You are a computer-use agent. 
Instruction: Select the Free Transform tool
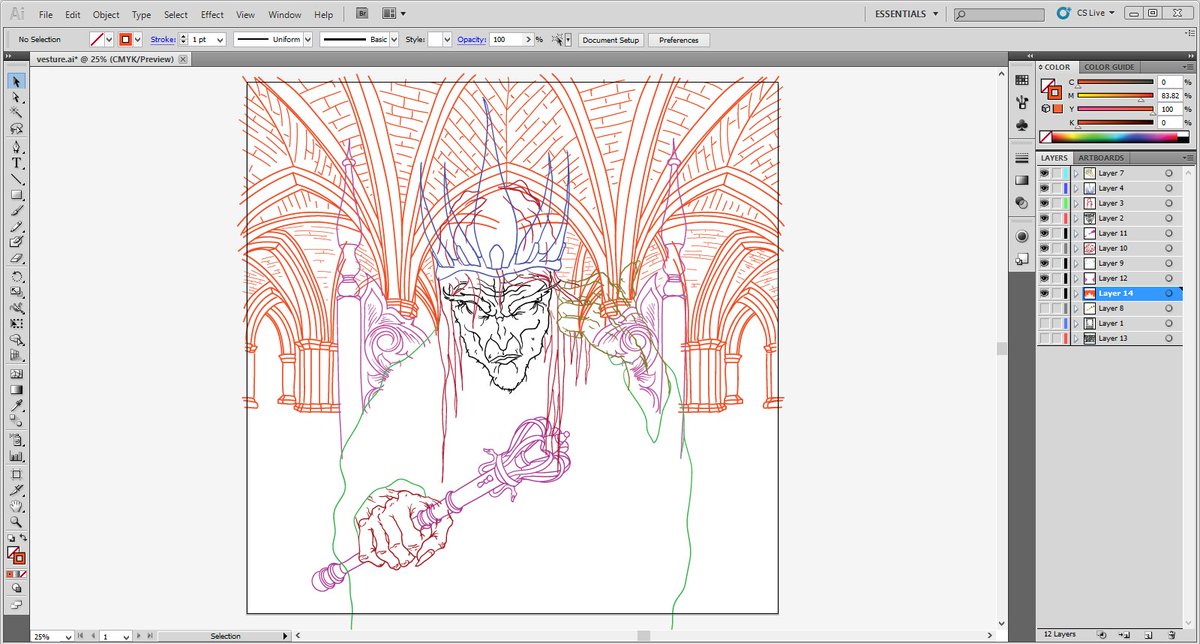pyautogui.click(x=17, y=323)
